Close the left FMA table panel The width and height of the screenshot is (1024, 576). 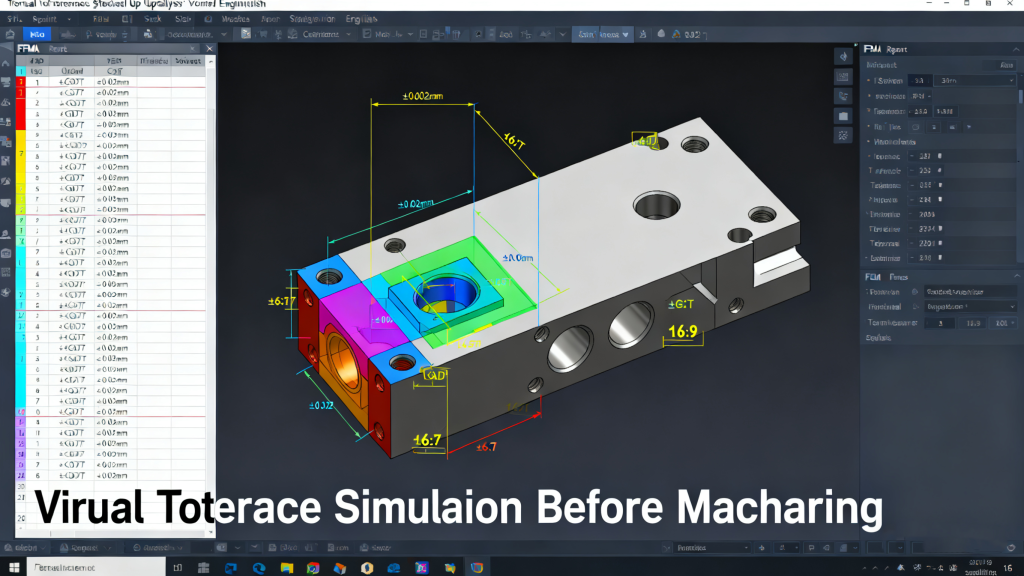(209, 48)
